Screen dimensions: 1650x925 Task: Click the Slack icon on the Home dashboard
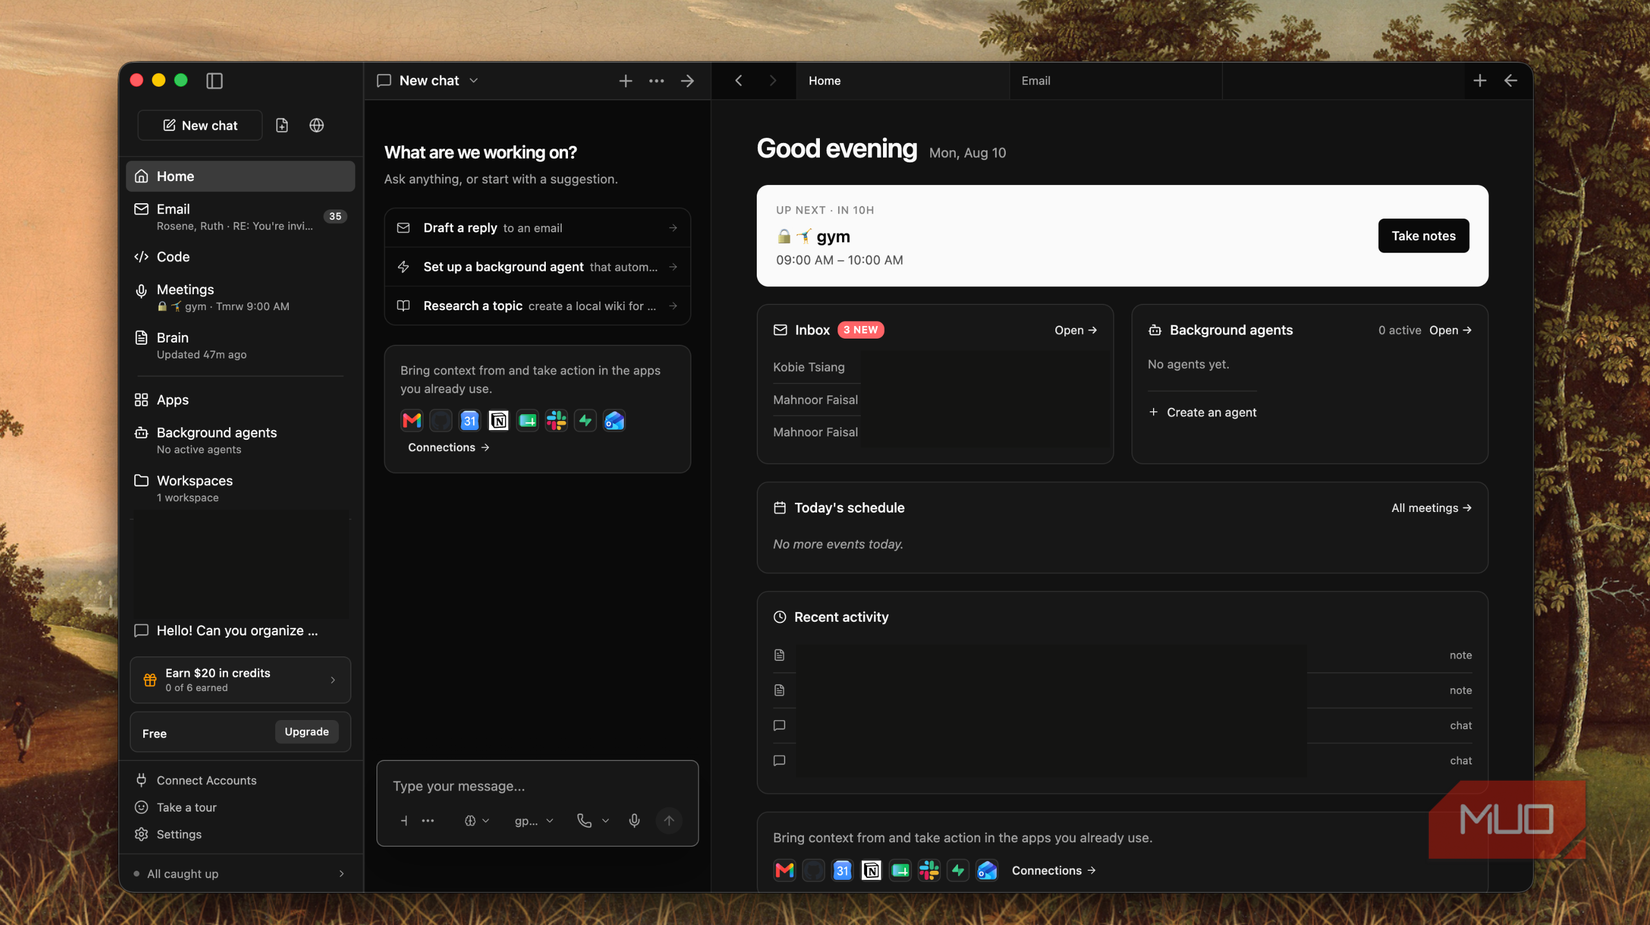coord(929,871)
